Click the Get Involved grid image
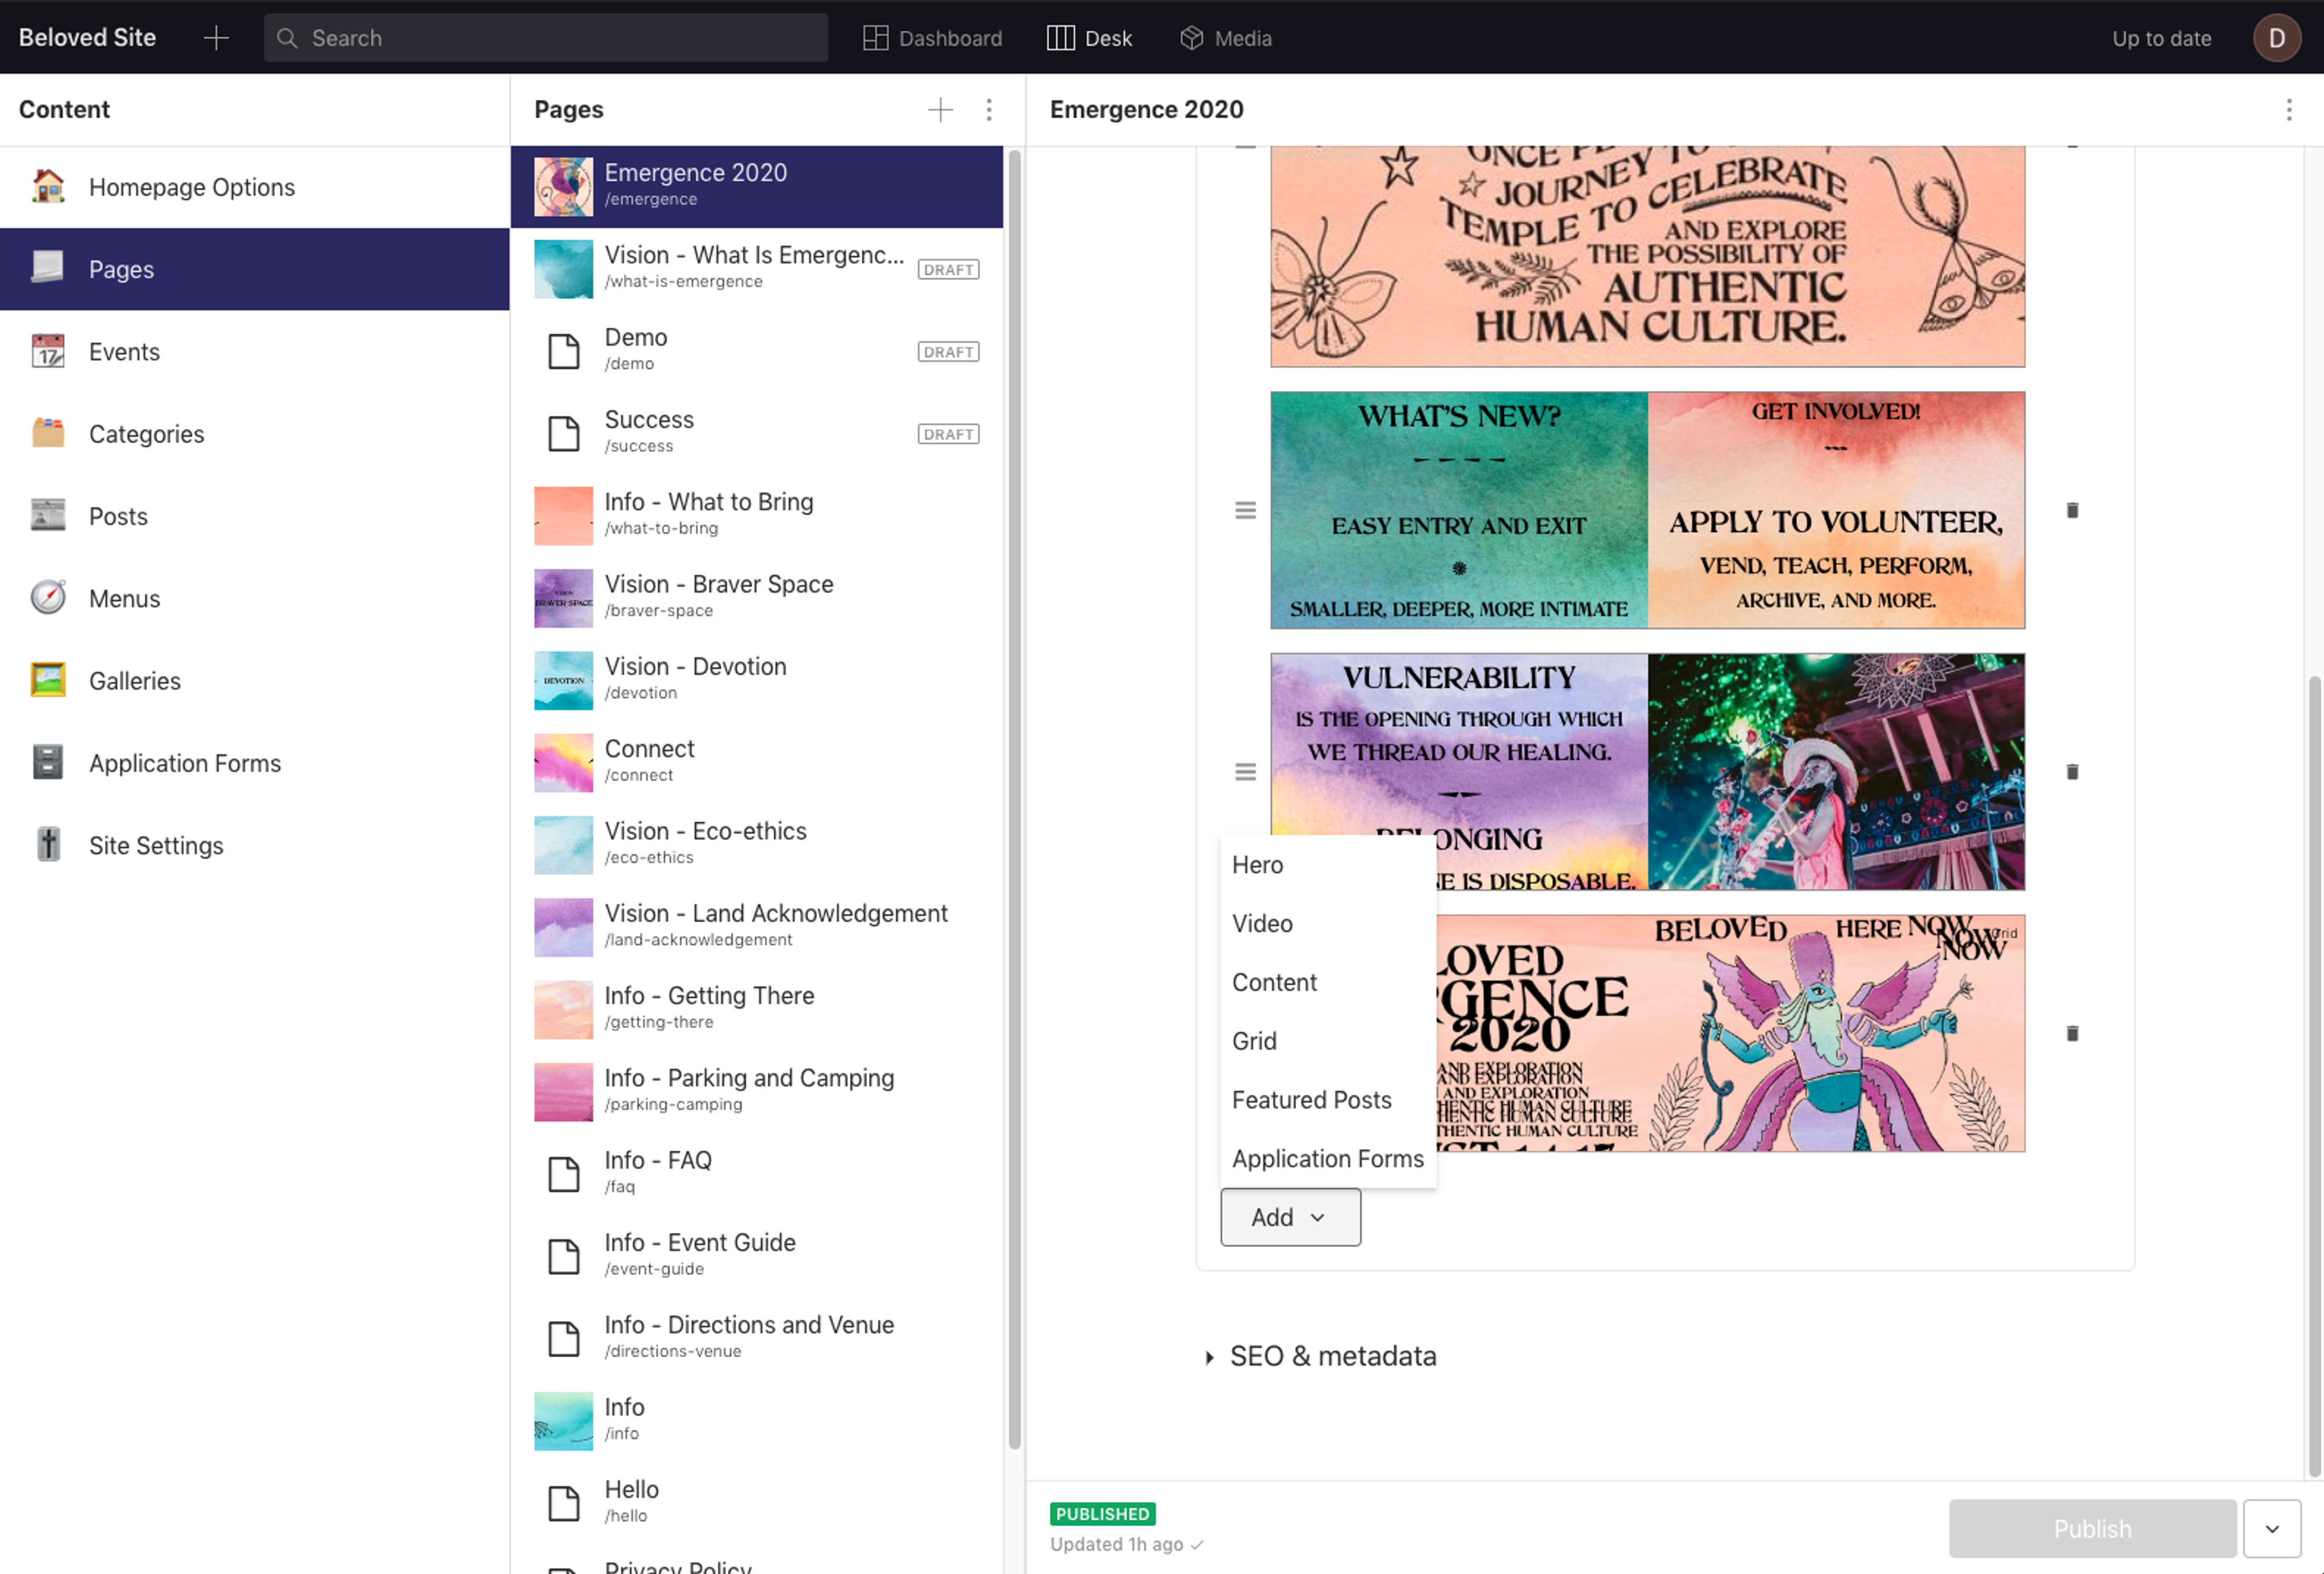 (1836, 510)
